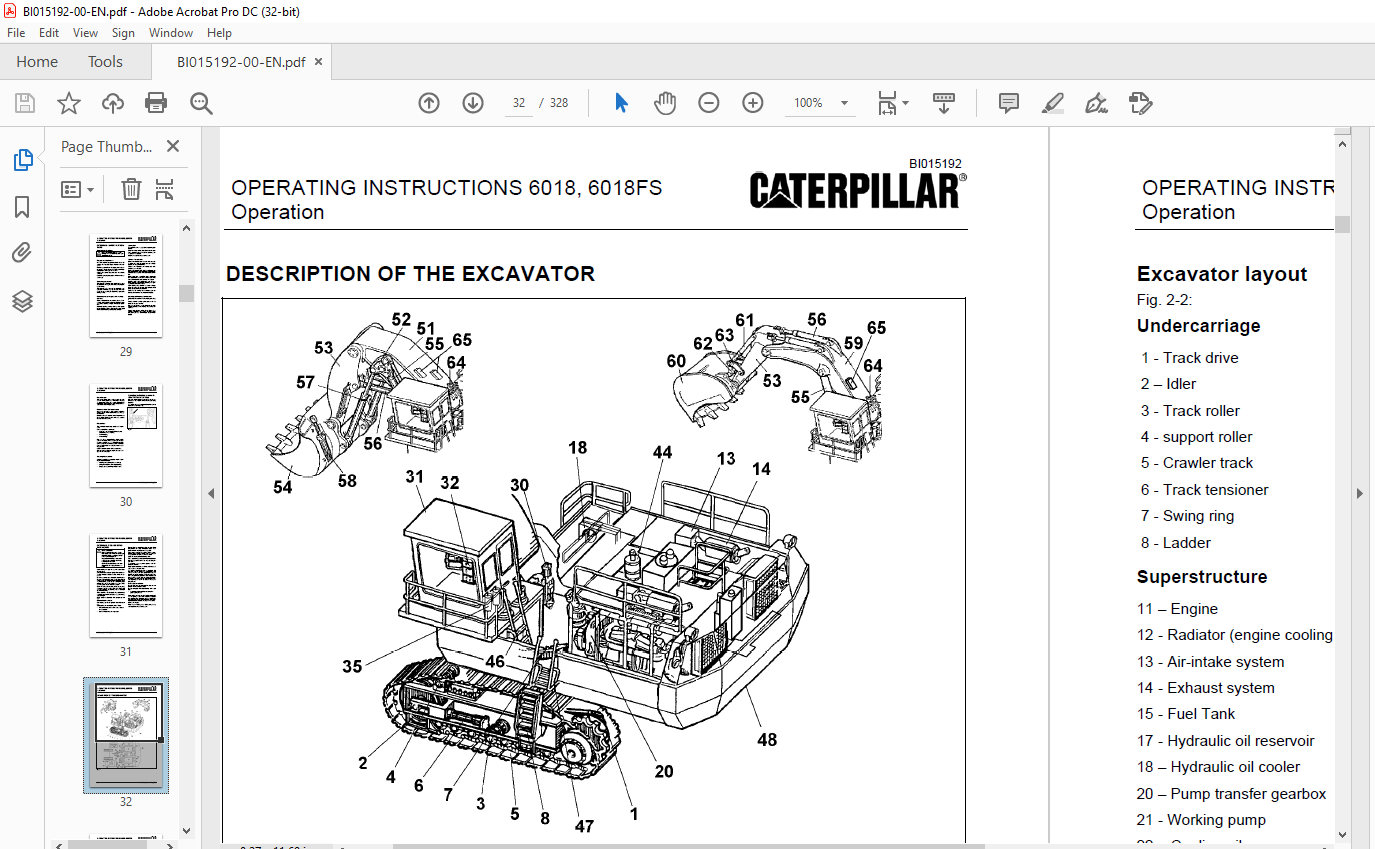Choose the Selection arrow tool
The width and height of the screenshot is (1375, 849).
[621, 103]
